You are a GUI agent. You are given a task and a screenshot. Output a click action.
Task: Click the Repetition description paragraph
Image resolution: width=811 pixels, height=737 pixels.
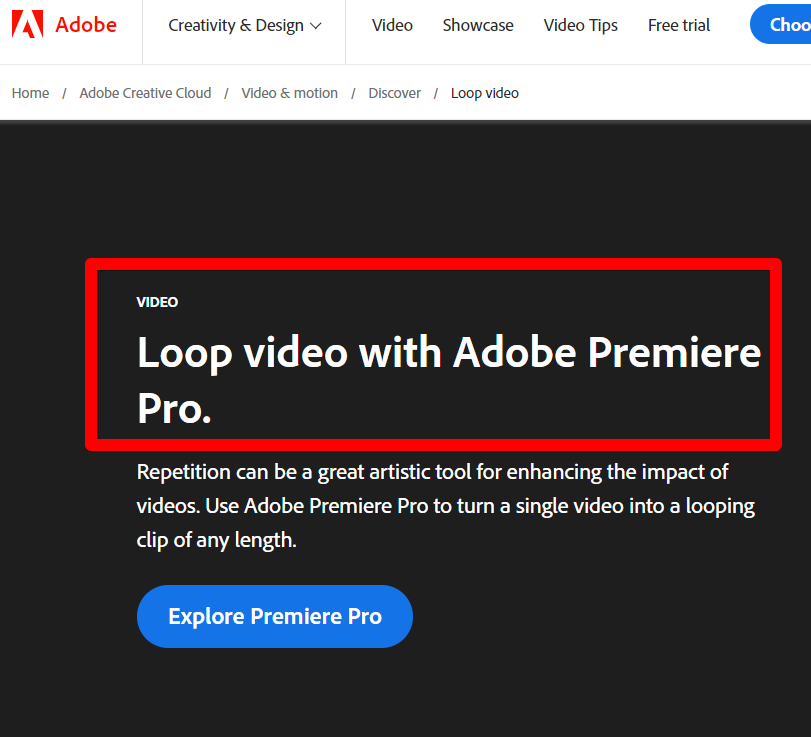point(445,506)
